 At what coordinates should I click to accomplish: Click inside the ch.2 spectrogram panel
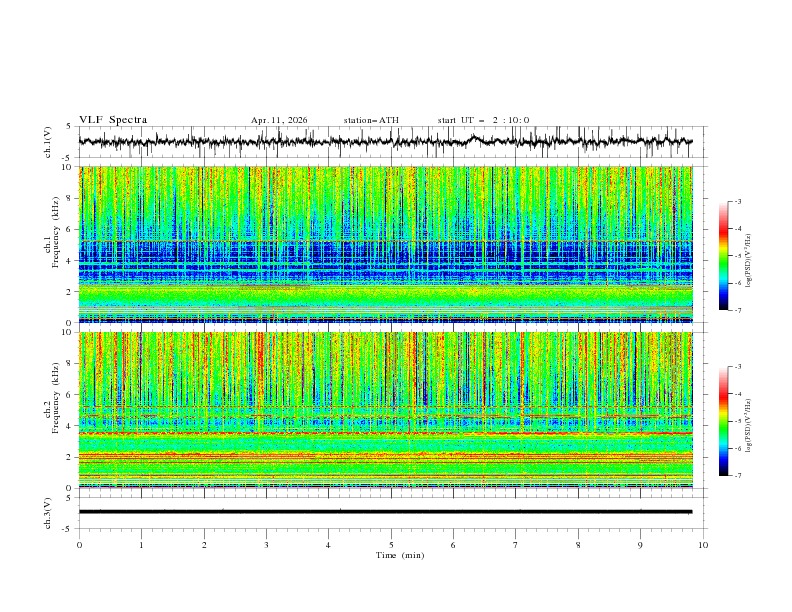coord(385,410)
